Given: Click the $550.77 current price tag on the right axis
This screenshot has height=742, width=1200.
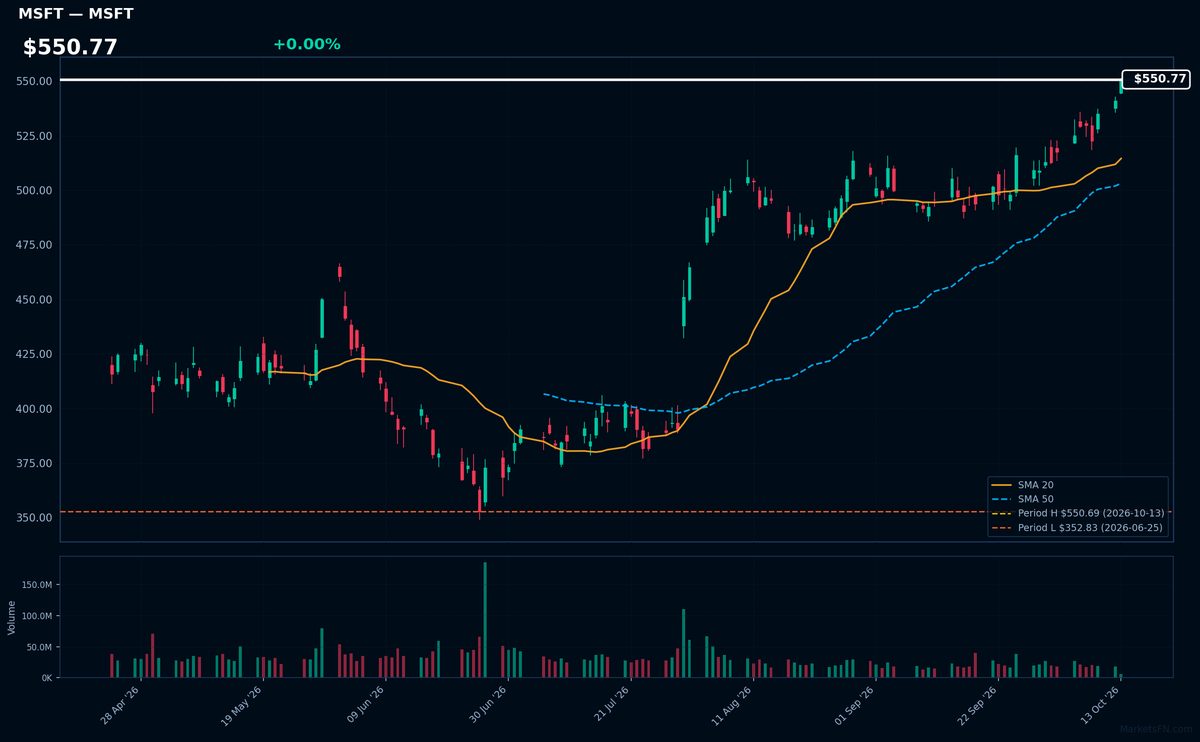Looking at the screenshot, I should (x=1156, y=79).
